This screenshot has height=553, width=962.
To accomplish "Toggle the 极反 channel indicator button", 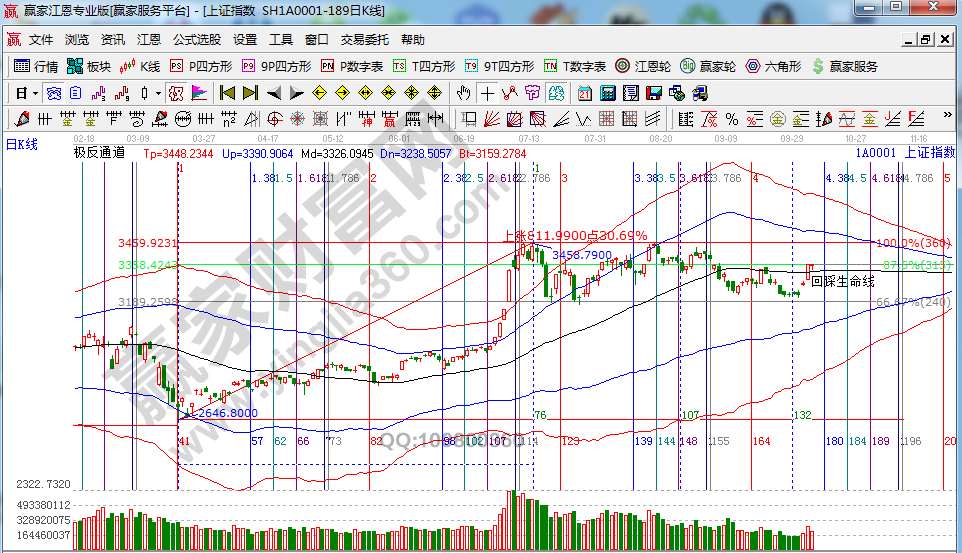I will pos(173,93).
